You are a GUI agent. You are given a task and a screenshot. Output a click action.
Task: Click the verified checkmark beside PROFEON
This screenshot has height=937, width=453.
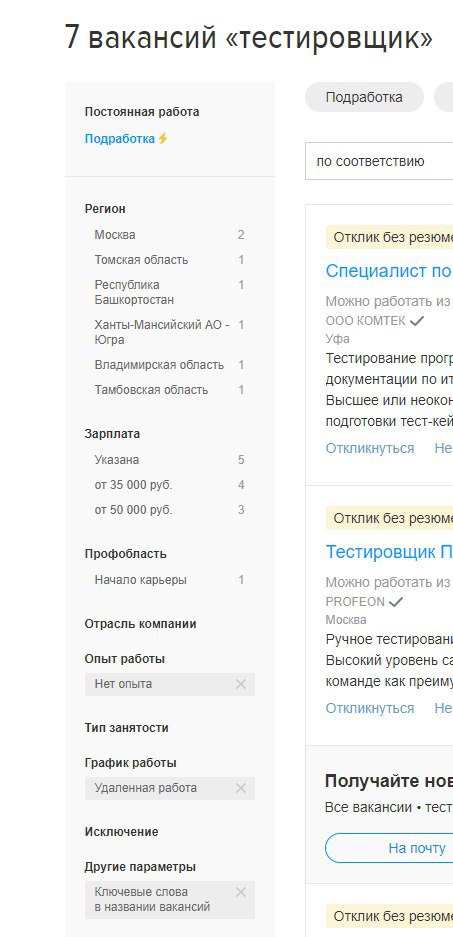[396, 602]
